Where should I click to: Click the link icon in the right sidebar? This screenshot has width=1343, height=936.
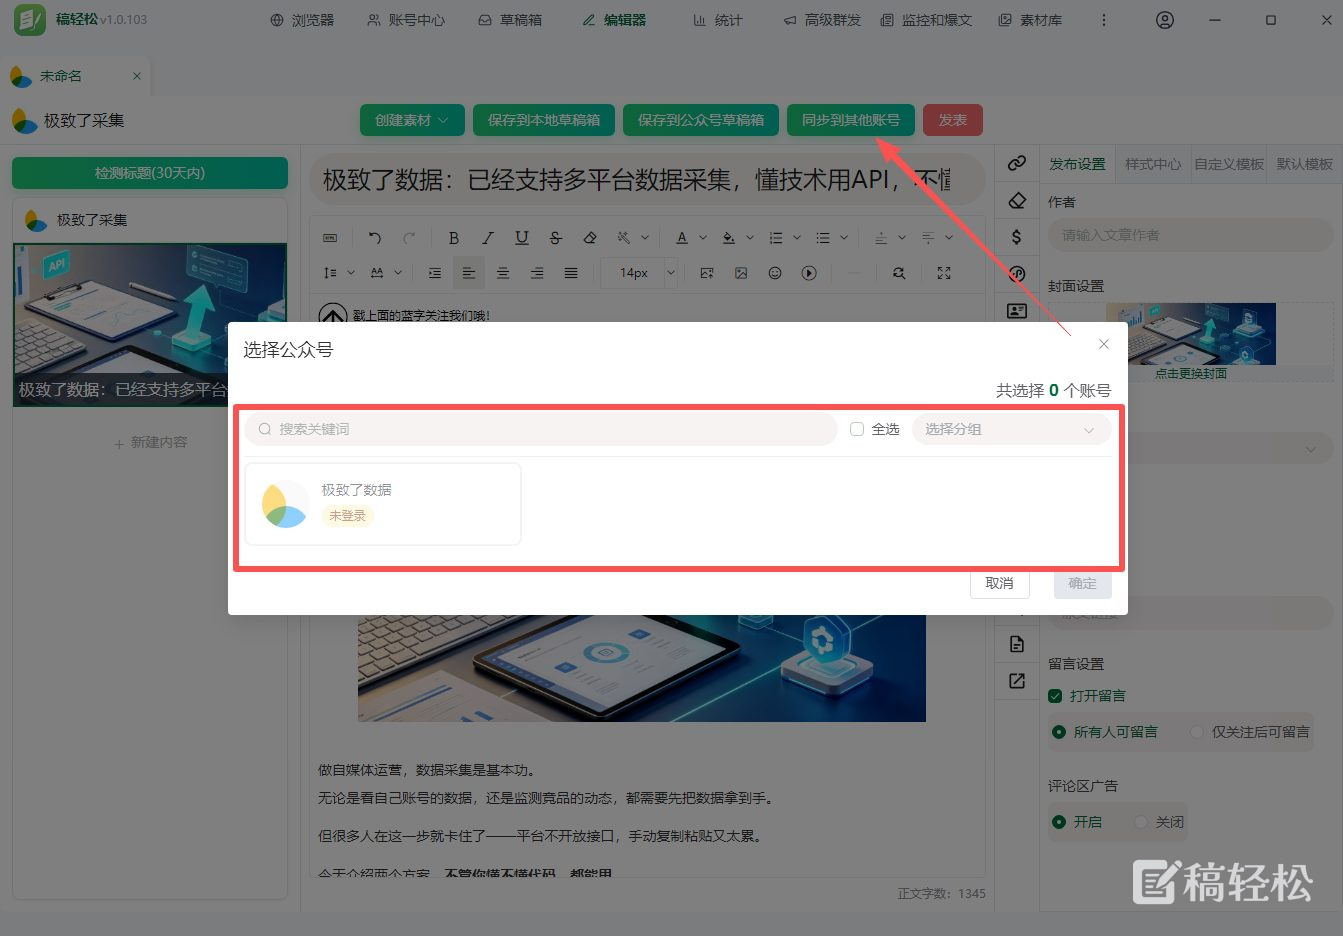pos(1017,163)
